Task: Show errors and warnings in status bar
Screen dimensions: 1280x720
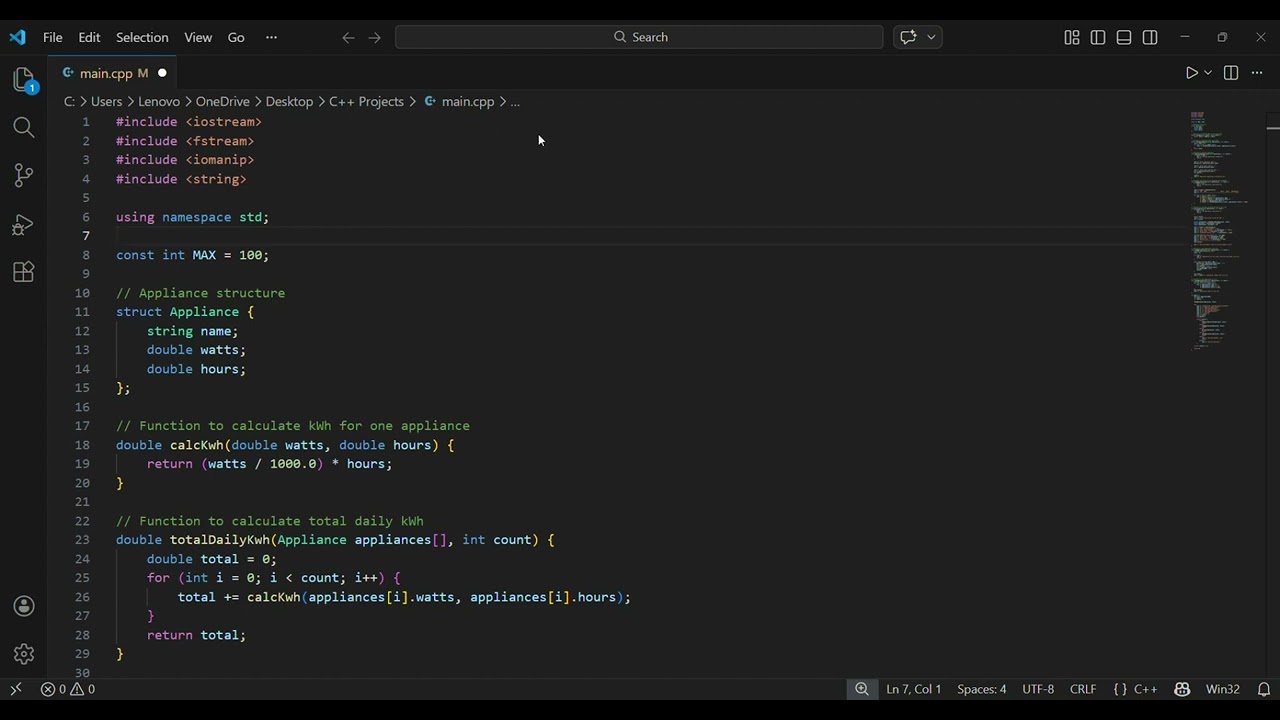Action: (x=68, y=689)
